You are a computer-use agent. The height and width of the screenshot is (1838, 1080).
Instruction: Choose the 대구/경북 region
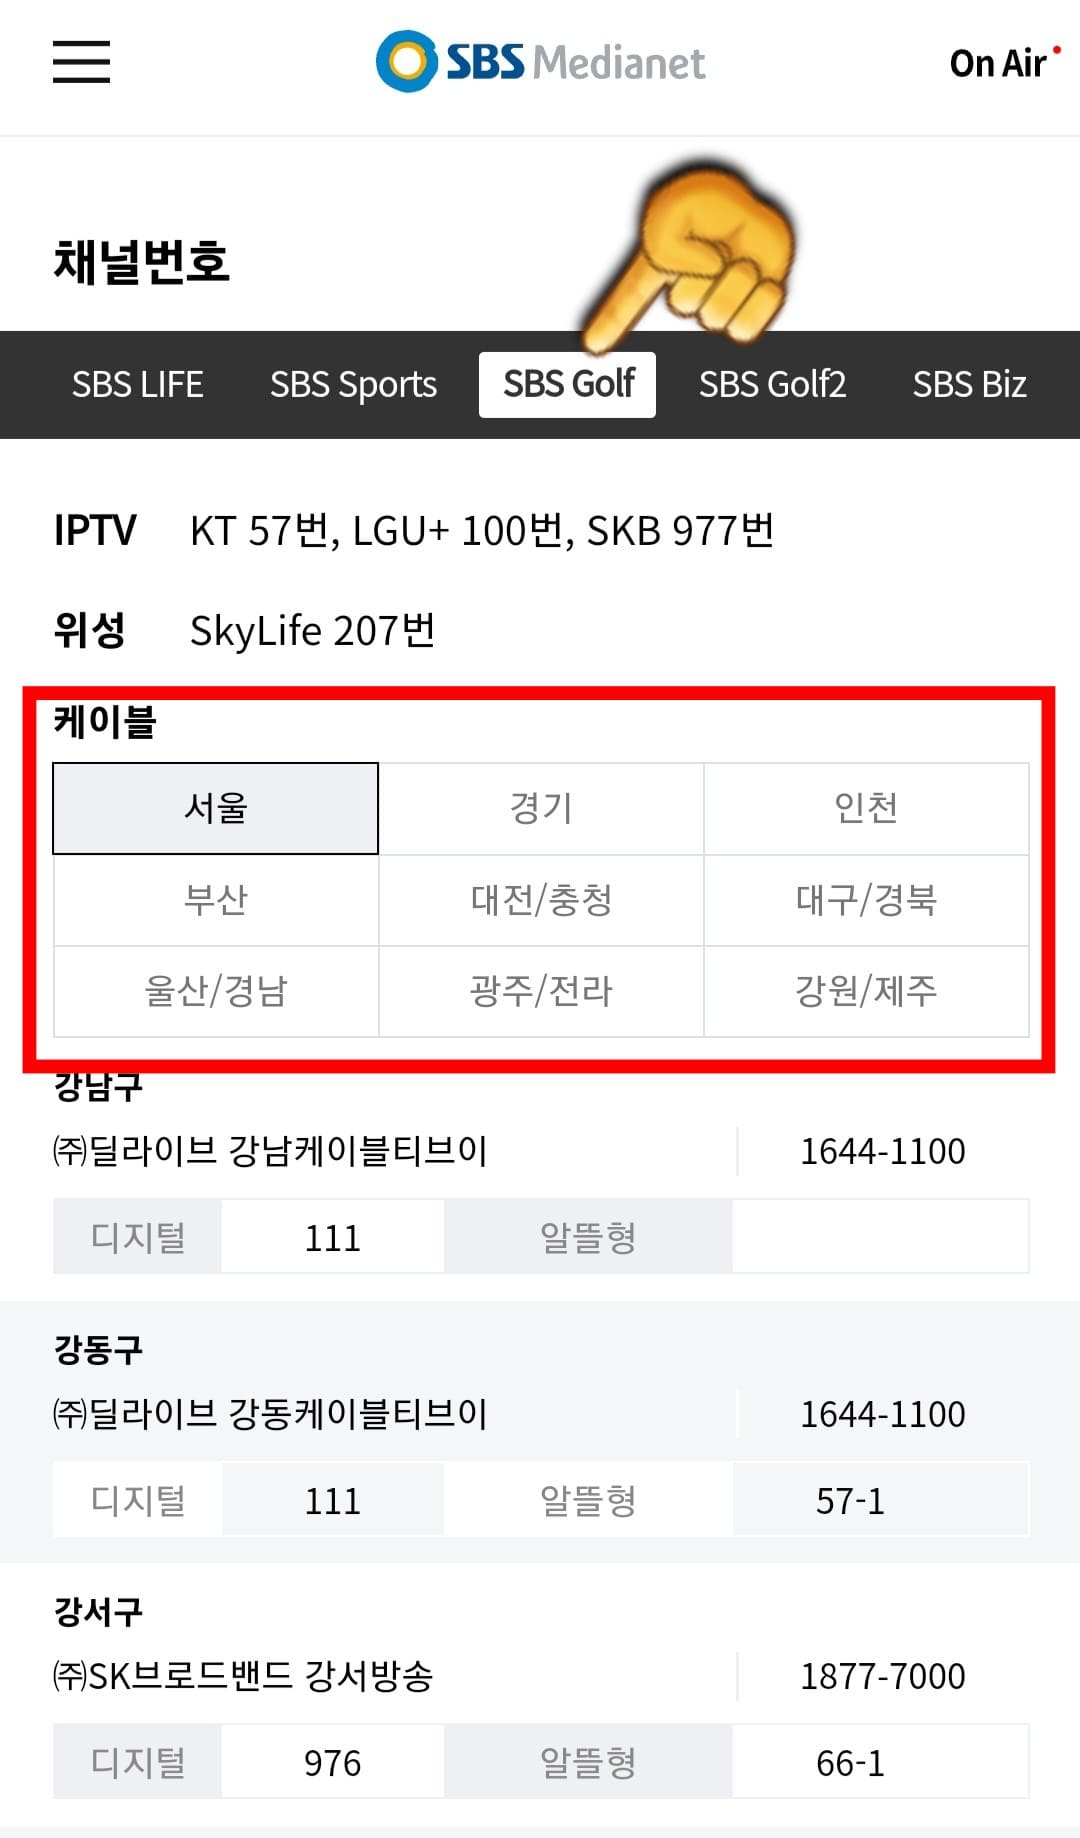pos(866,899)
